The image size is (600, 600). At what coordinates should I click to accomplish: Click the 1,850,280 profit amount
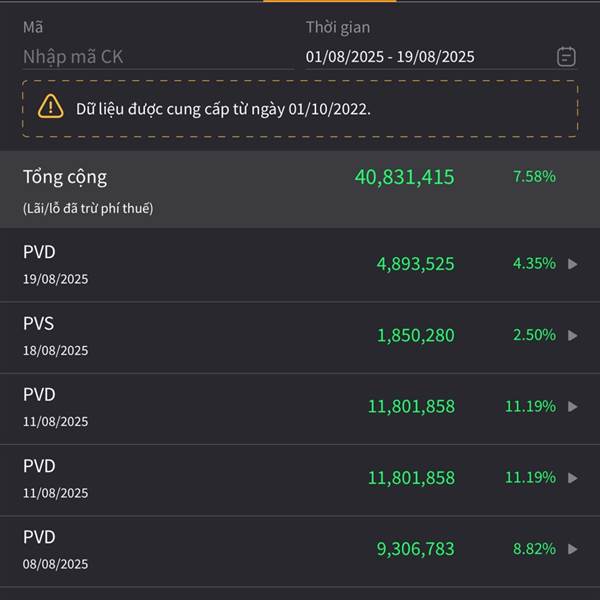click(x=416, y=336)
